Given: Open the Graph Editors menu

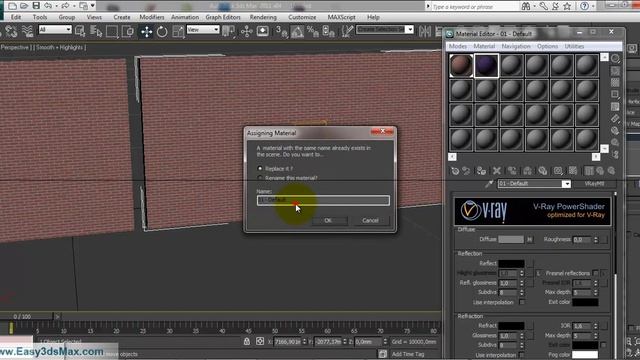Looking at the screenshot, I should 223,17.
